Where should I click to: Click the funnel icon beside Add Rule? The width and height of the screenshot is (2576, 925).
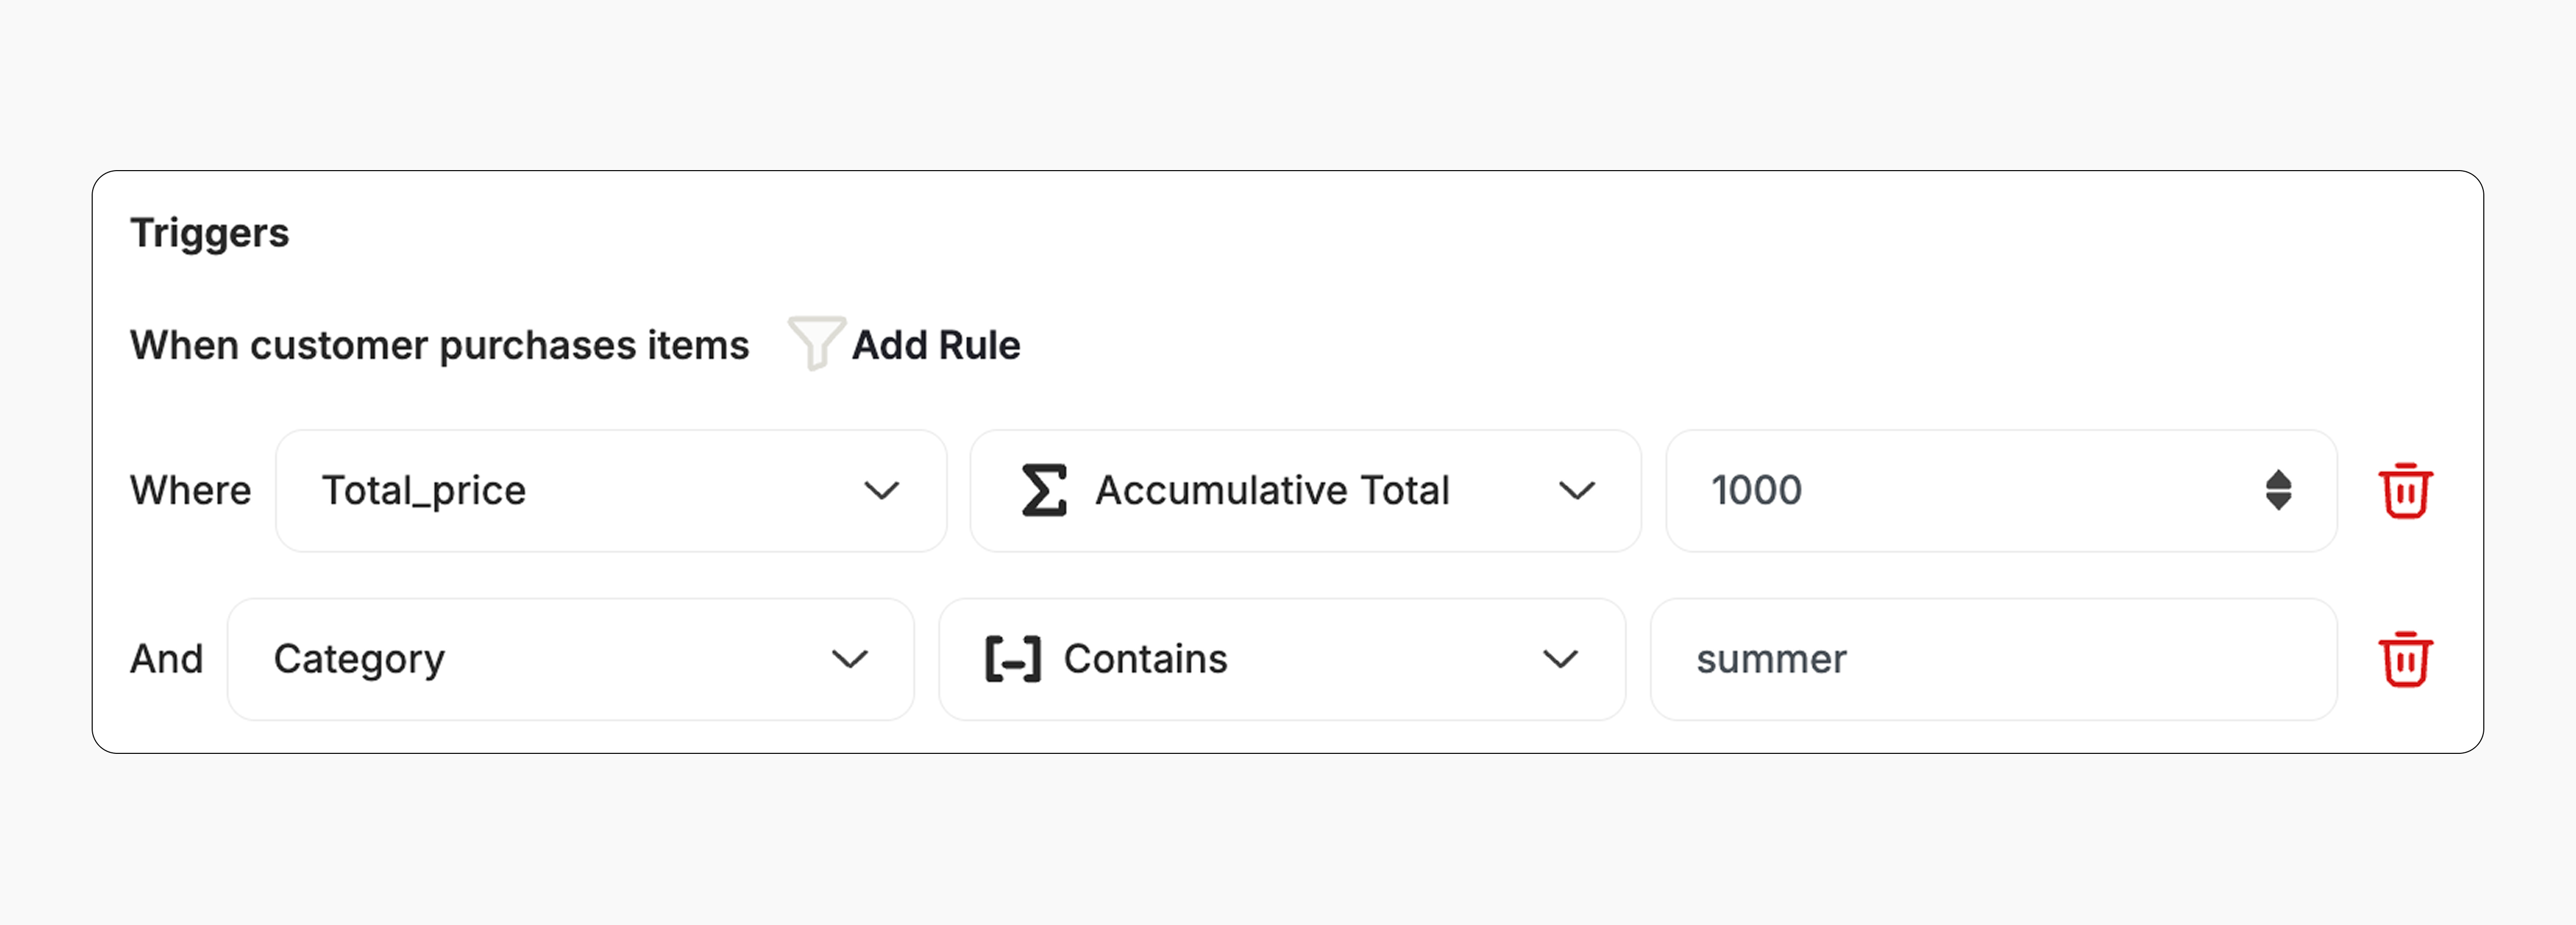[816, 342]
